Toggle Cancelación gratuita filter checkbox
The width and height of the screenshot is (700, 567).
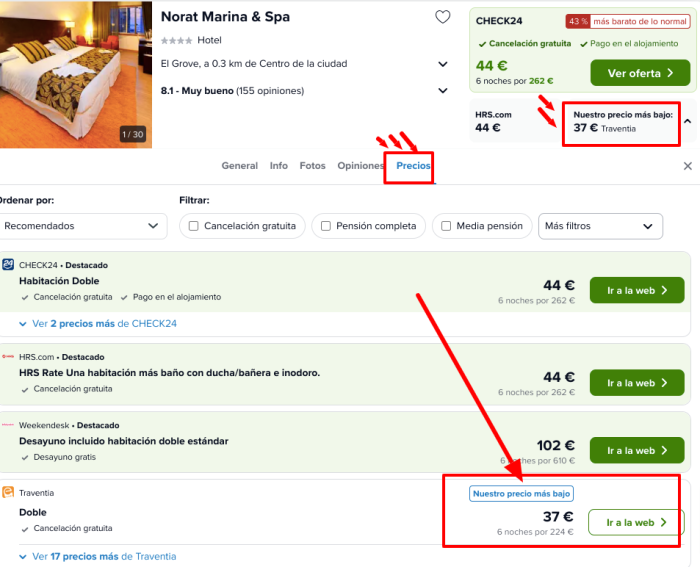(193, 226)
